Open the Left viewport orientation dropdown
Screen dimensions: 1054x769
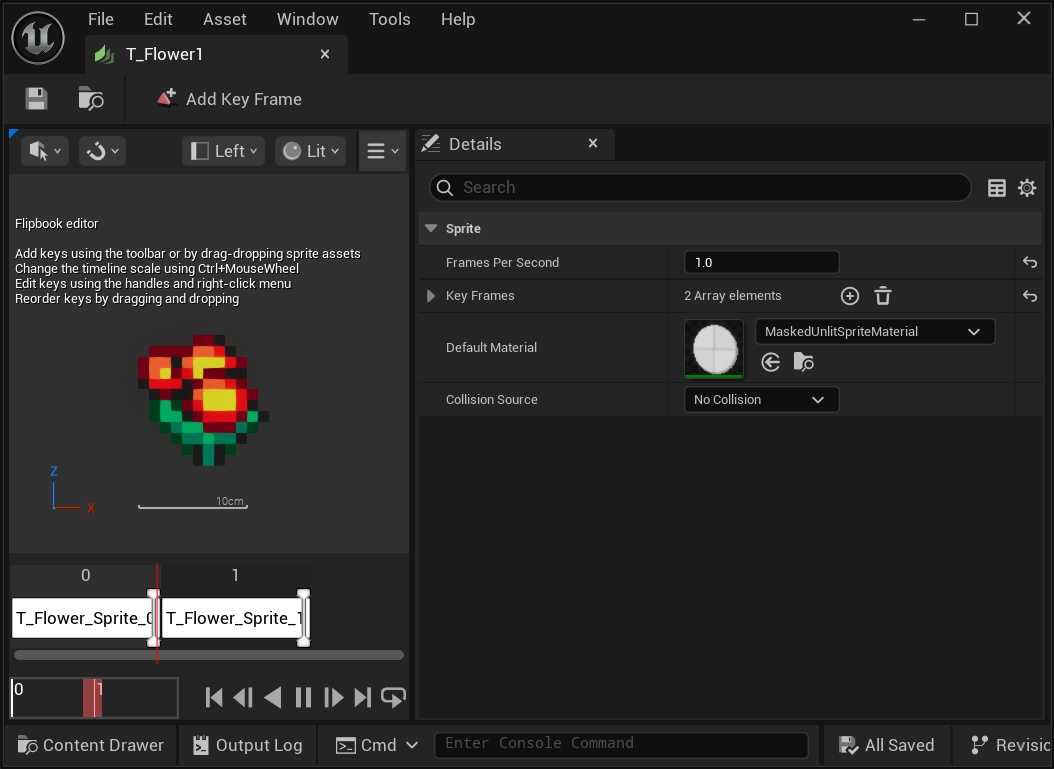[223, 151]
